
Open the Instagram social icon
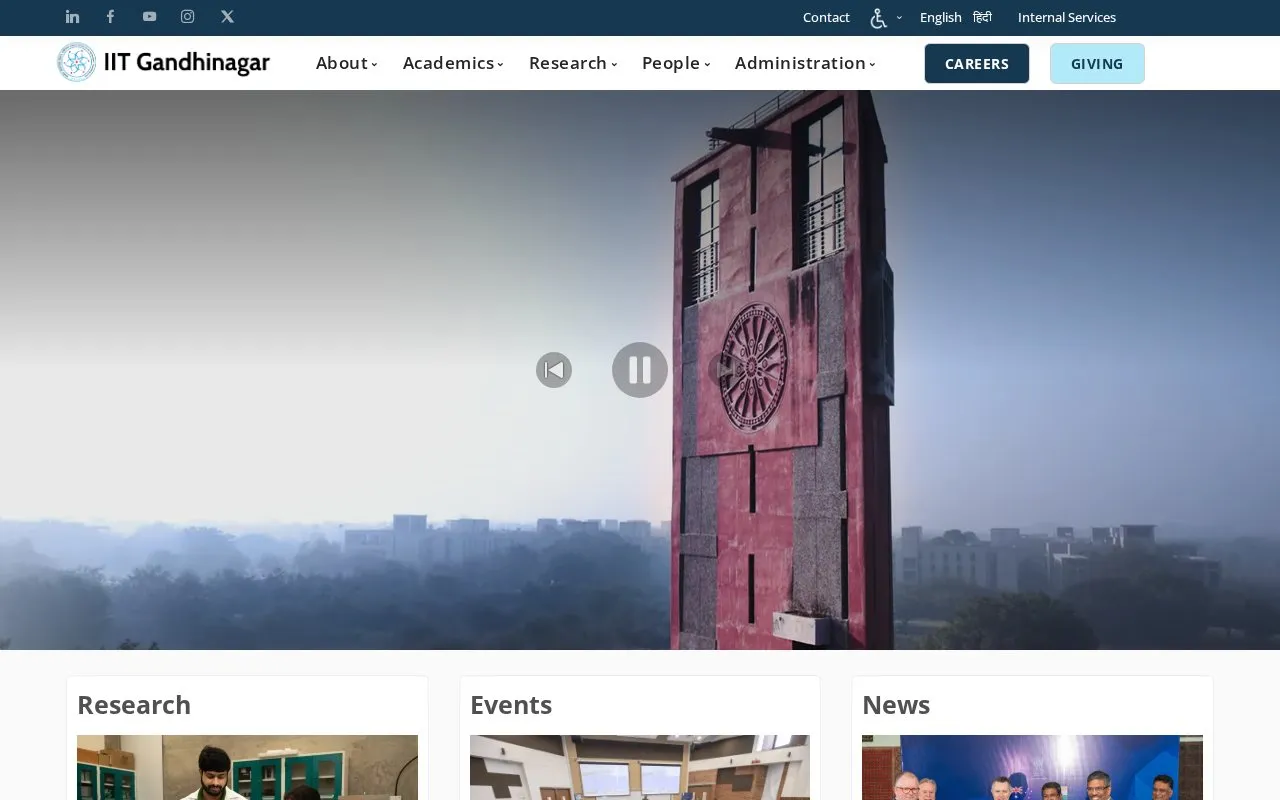(x=187, y=17)
